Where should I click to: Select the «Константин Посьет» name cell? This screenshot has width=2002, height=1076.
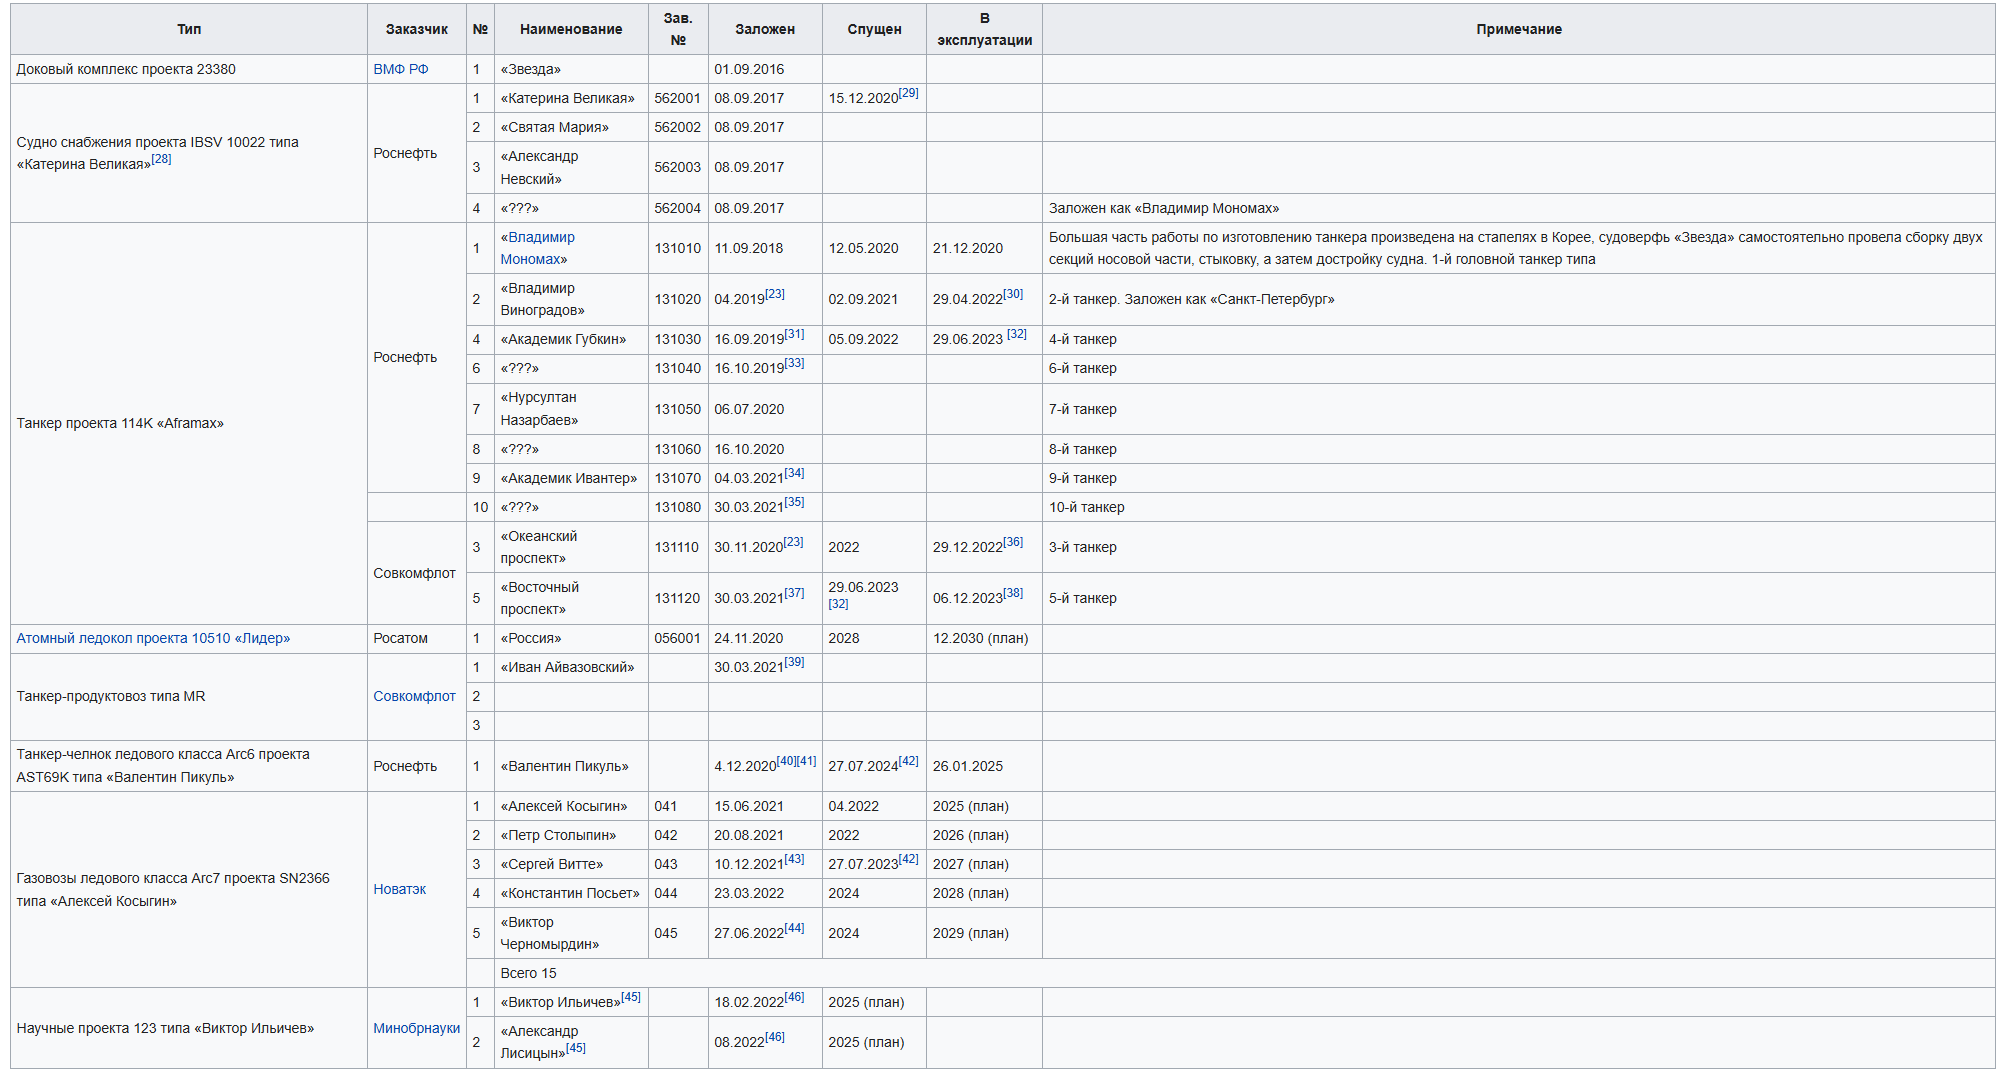(x=571, y=893)
